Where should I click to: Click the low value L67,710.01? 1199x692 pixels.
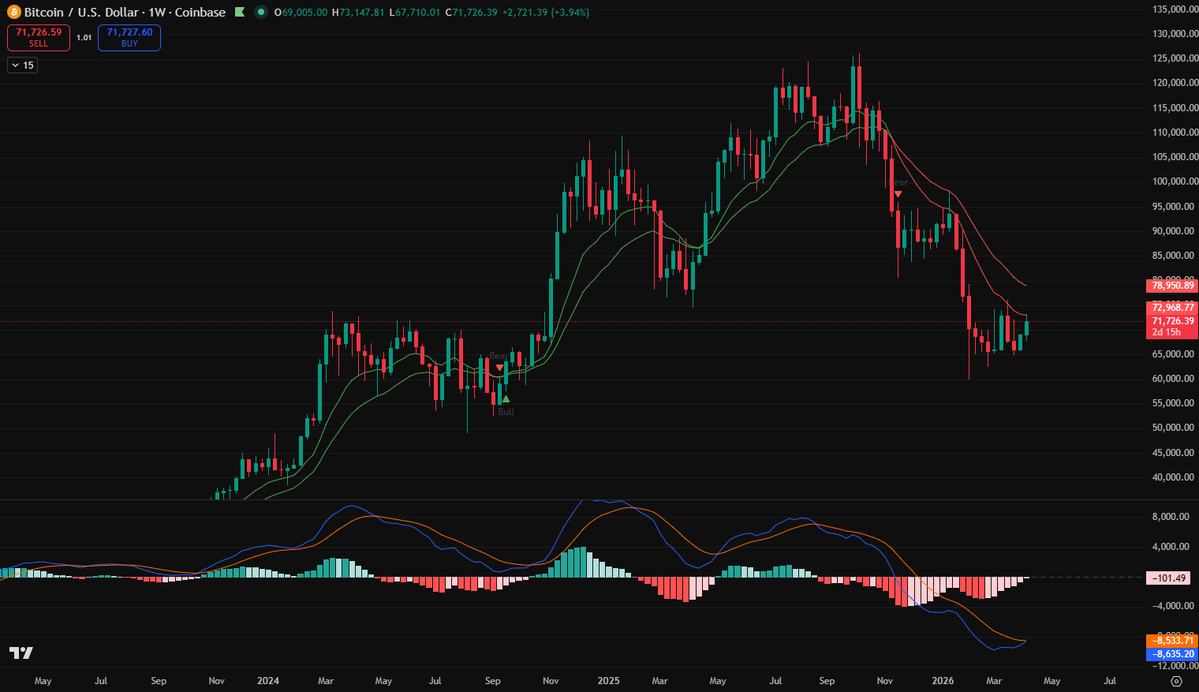(x=414, y=12)
